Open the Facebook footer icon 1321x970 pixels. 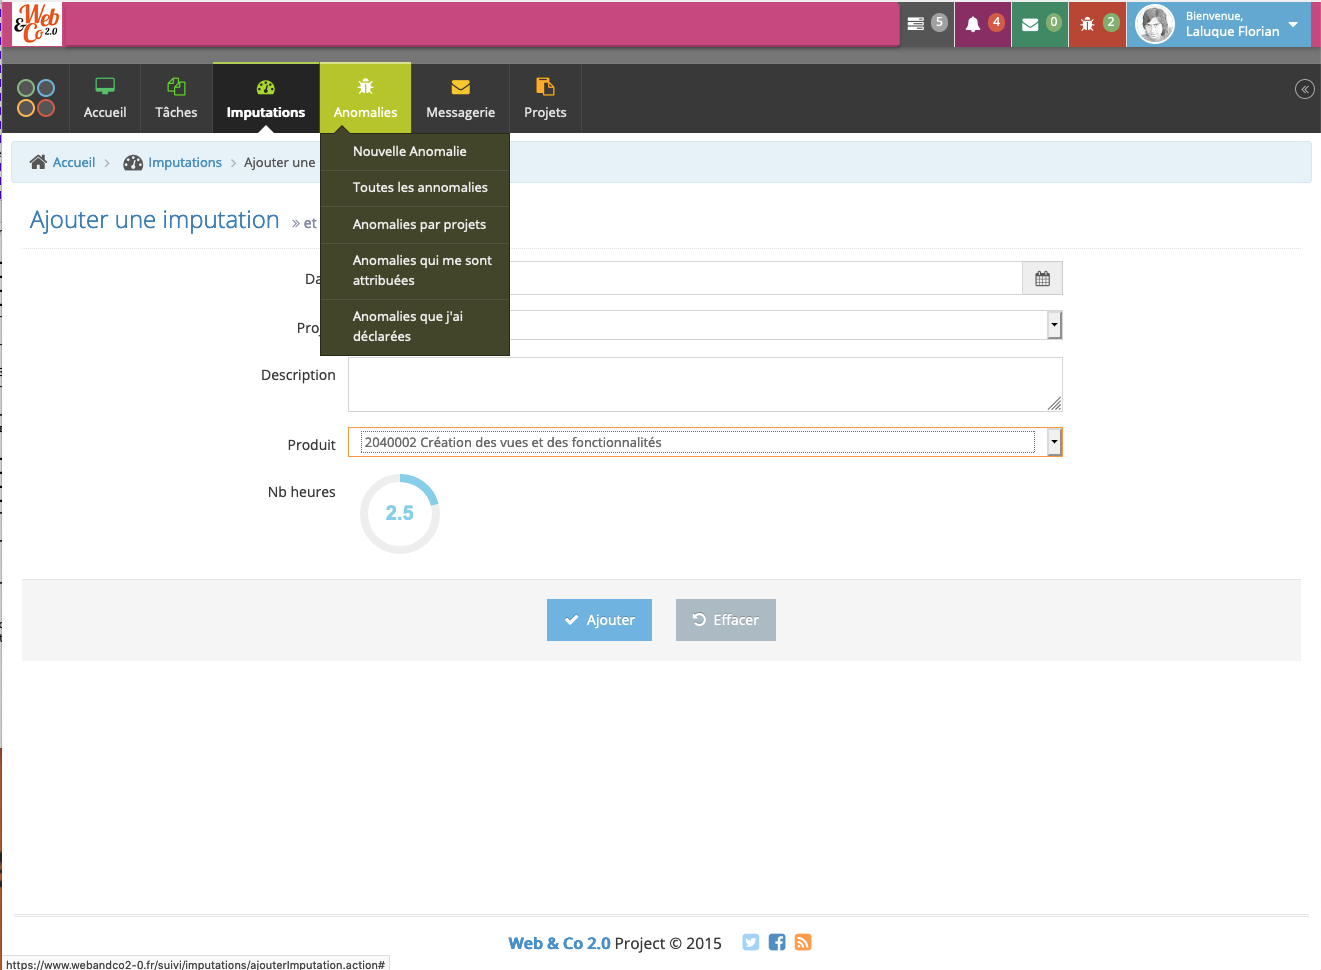(x=777, y=942)
